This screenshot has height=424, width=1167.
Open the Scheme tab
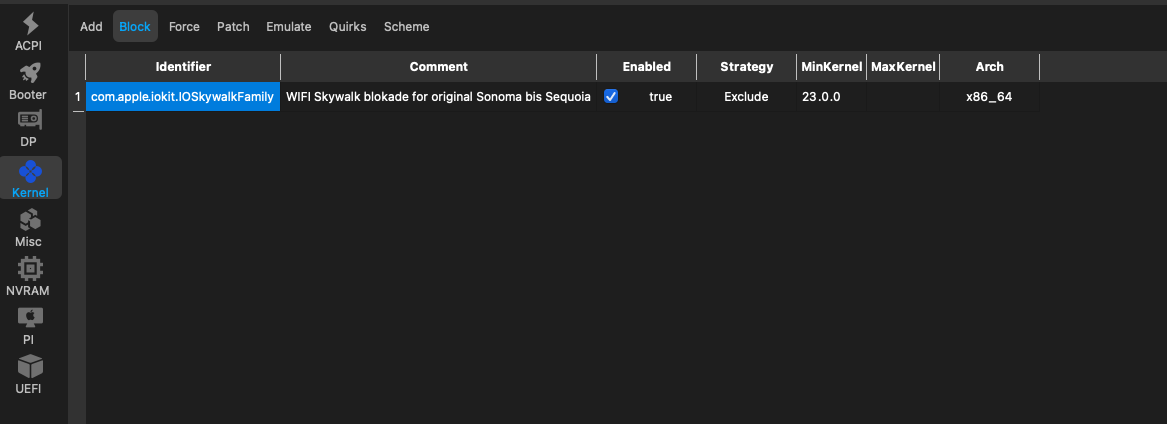click(406, 27)
